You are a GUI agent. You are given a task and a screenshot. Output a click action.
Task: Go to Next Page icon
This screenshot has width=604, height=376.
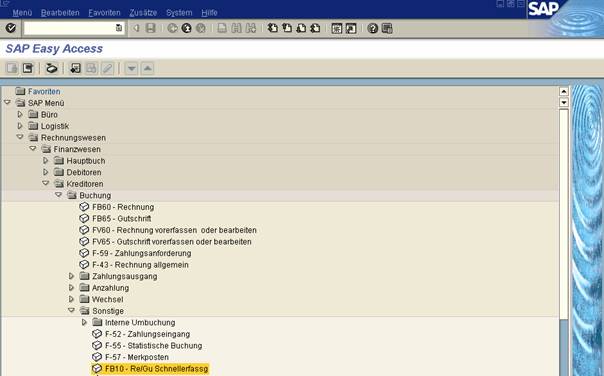tap(301, 28)
